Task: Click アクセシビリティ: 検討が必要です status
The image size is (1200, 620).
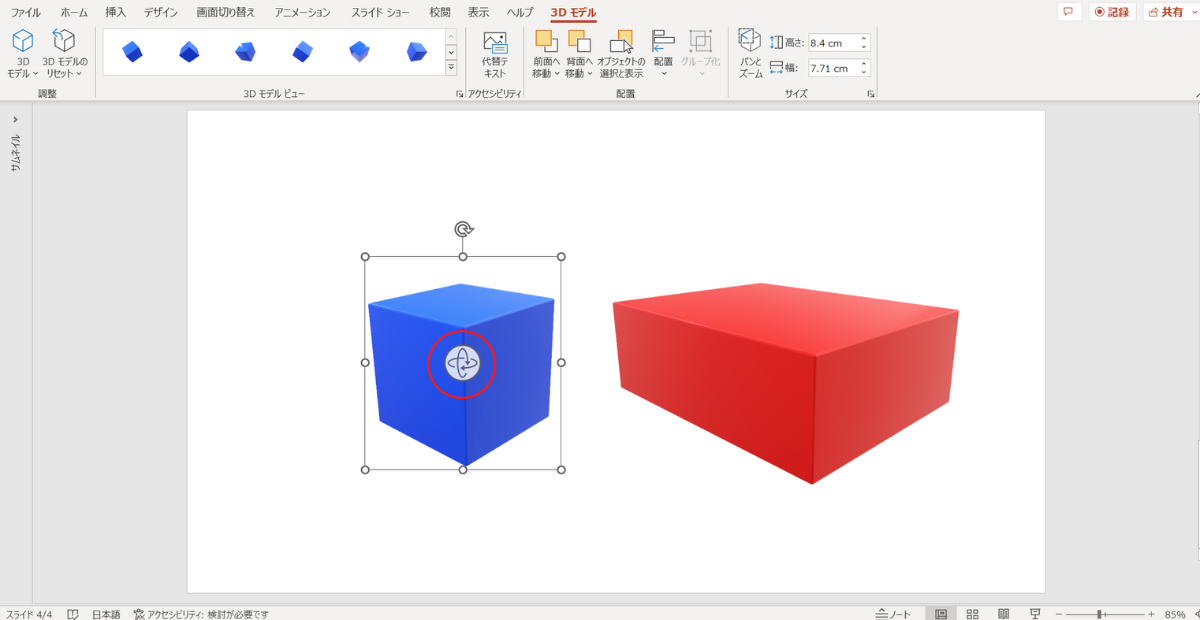Action: click(200, 614)
